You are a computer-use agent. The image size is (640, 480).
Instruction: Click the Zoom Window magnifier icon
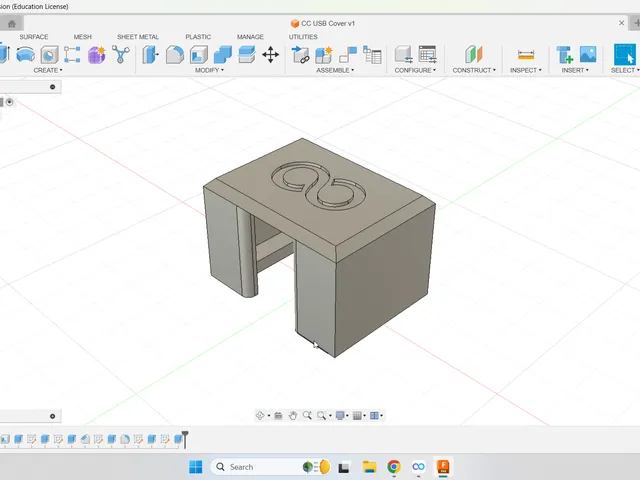coord(322,416)
